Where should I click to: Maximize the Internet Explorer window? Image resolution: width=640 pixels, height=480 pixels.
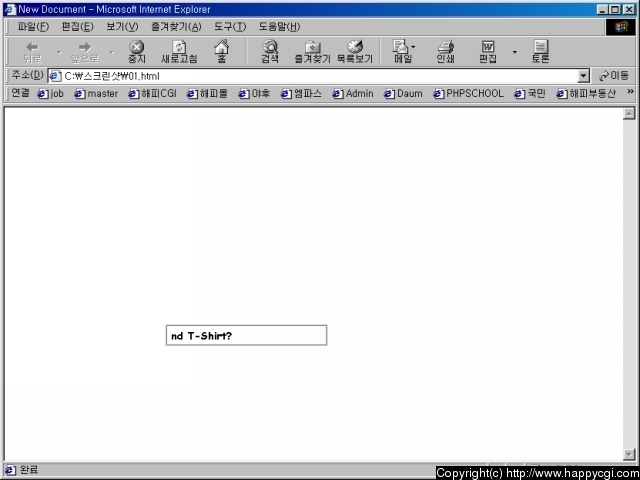pos(615,9)
